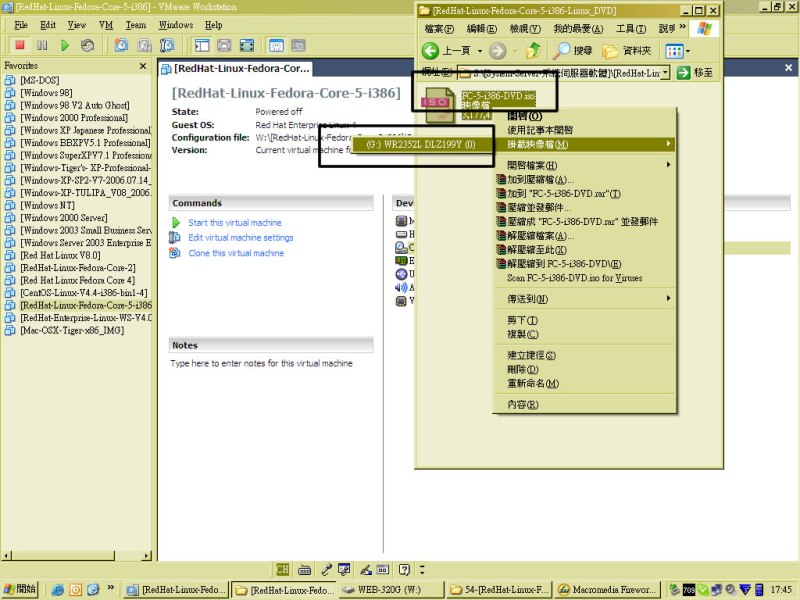Image resolution: width=800 pixels, height=600 pixels.
Task: Choose 掛載映像檔(M) in context menu
Action: 585,144
